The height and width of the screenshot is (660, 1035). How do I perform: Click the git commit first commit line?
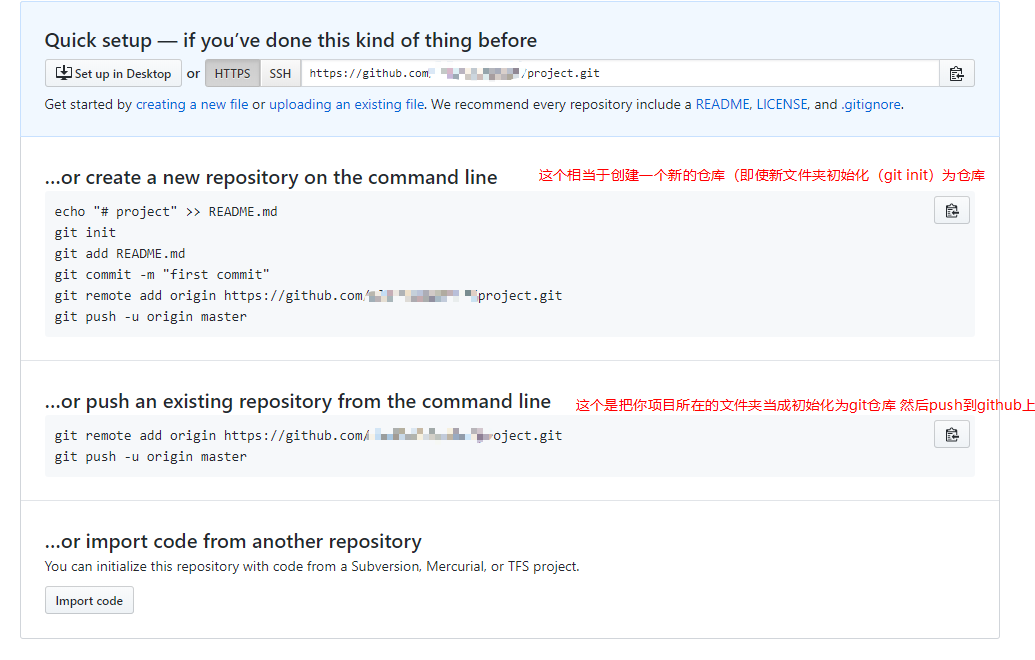(x=162, y=275)
